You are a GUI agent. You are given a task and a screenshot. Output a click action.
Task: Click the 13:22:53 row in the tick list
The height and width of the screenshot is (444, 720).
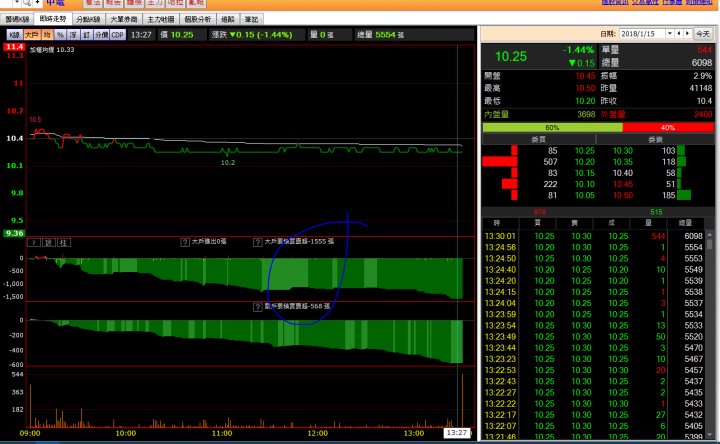coord(594,370)
